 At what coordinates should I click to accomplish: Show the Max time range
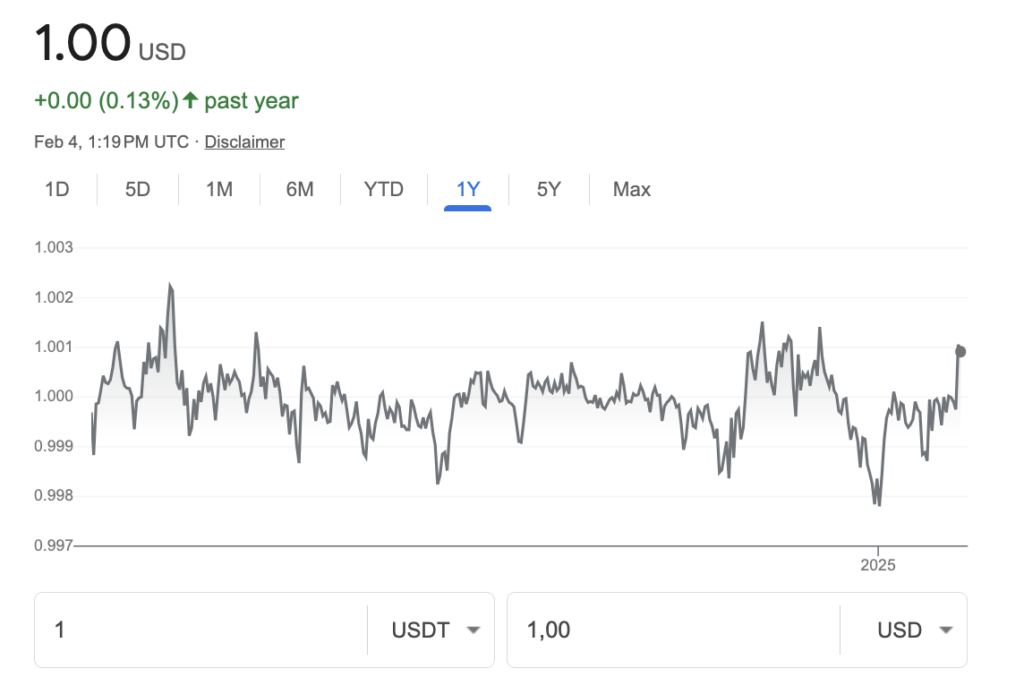(632, 189)
